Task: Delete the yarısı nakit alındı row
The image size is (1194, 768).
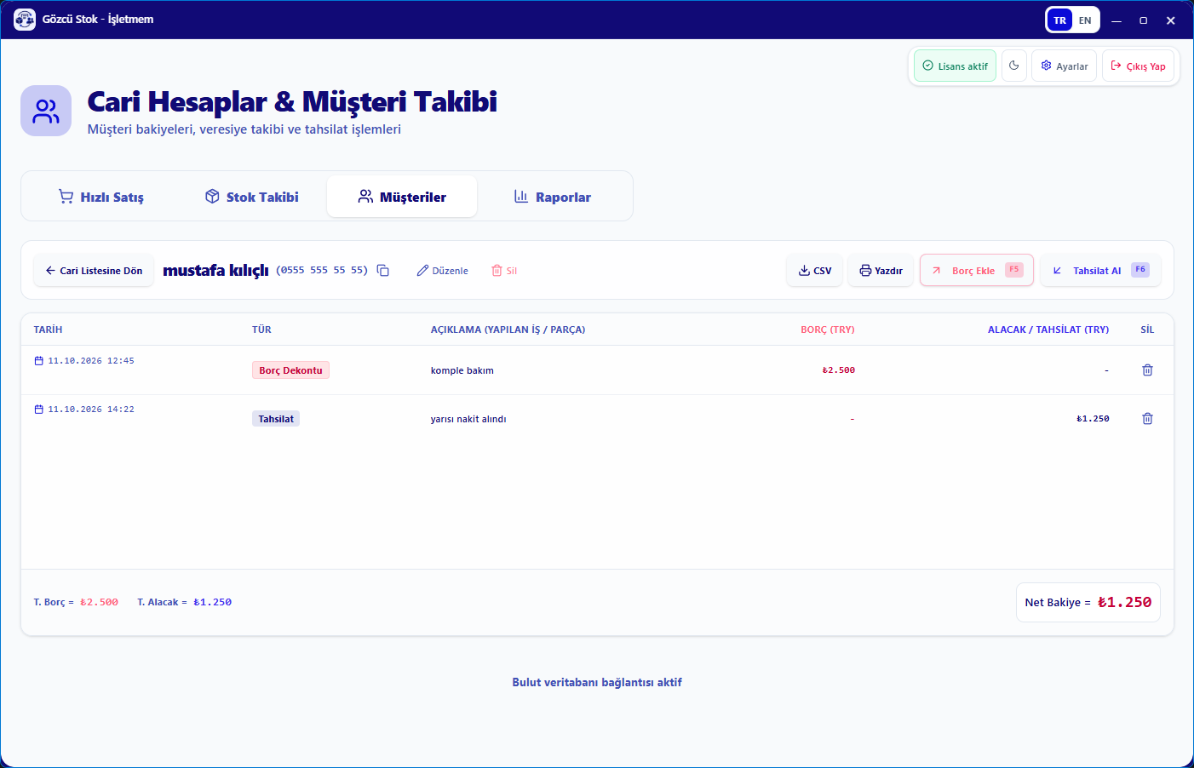Action: [x=1148, y=419]
